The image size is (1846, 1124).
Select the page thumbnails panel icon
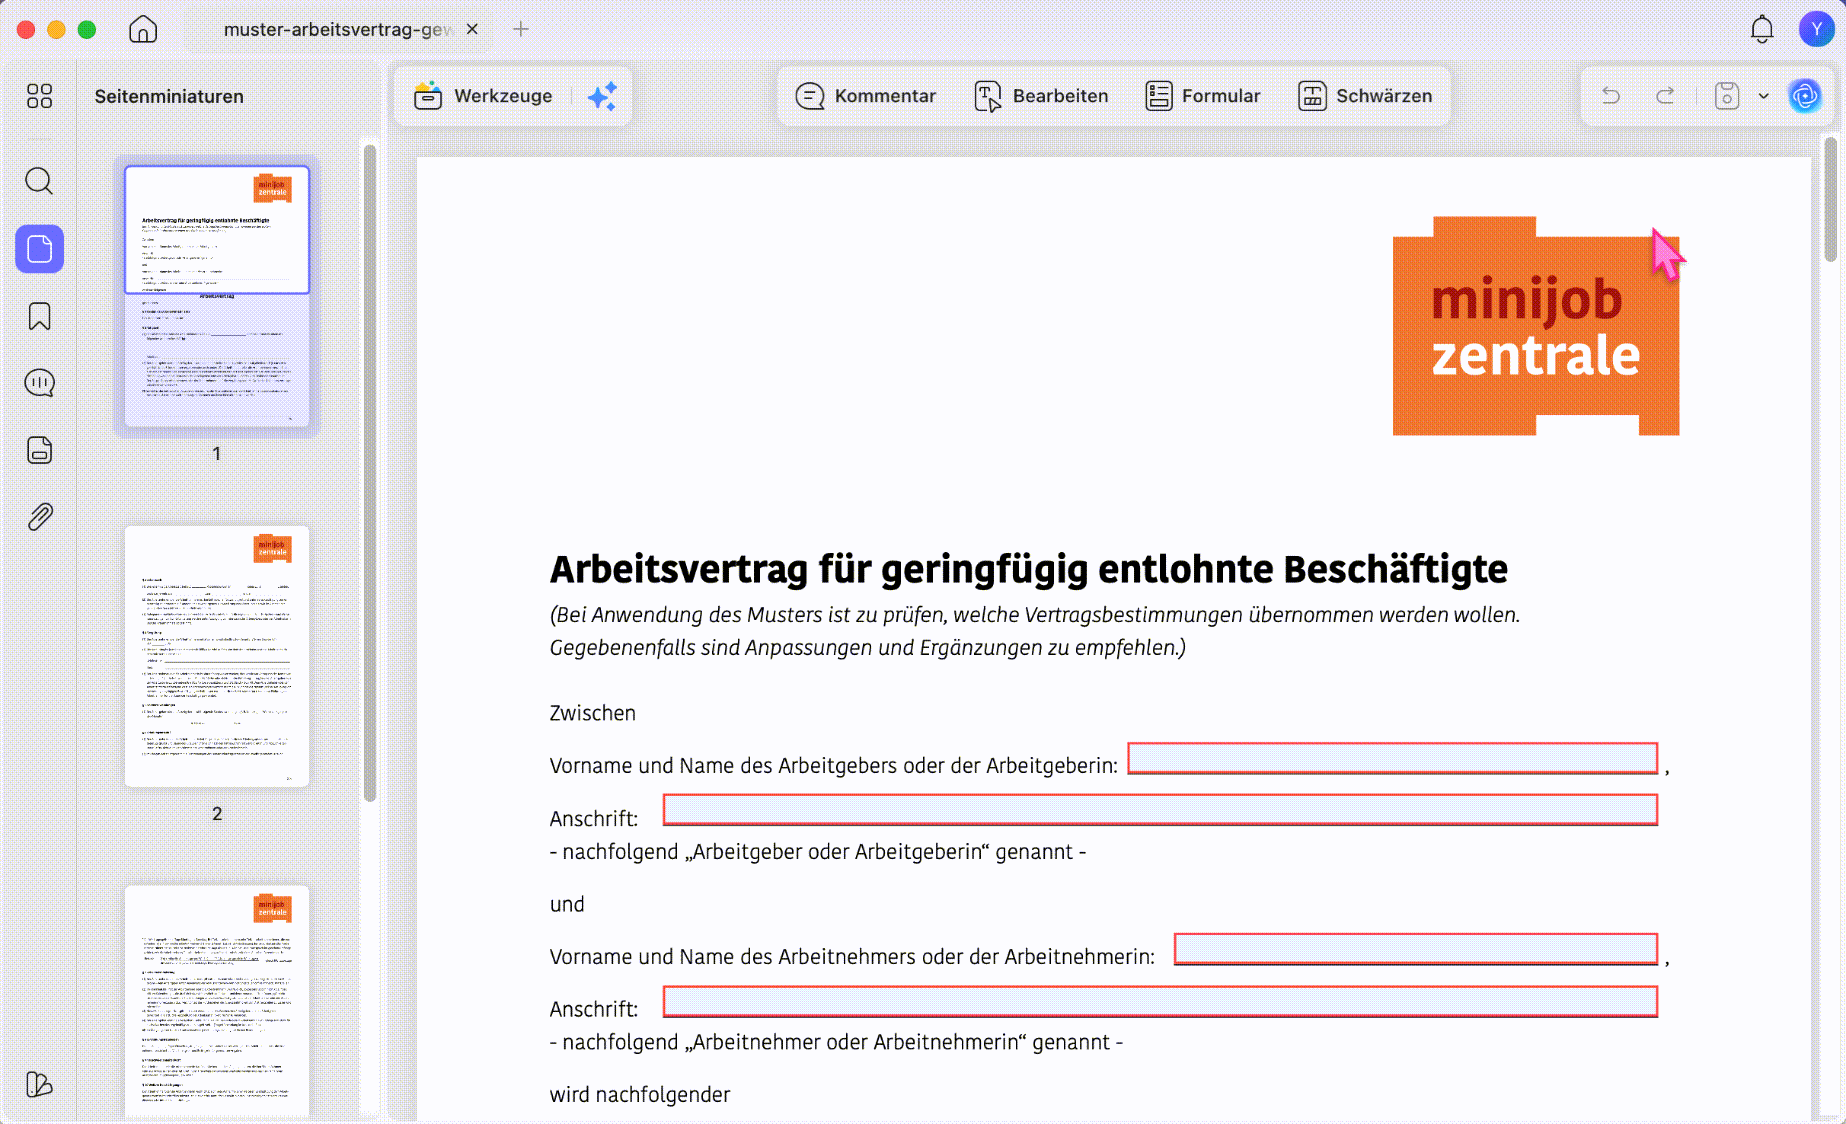click(39, 249)
